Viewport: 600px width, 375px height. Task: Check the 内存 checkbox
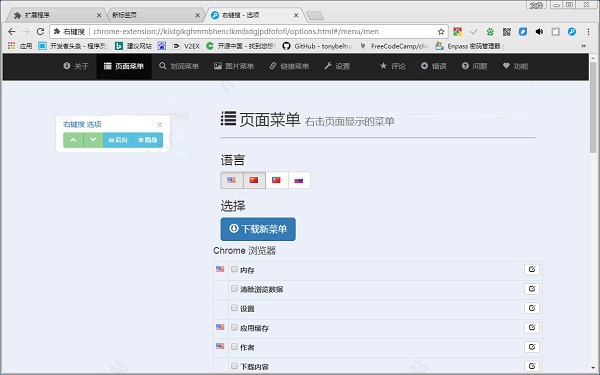(234, 269)
